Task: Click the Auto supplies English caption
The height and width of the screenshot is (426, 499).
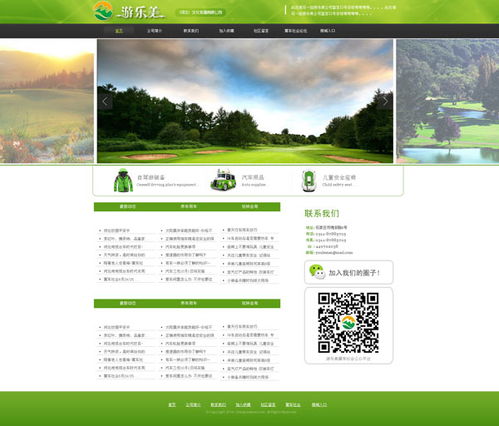Action: (x=254, y=184)
